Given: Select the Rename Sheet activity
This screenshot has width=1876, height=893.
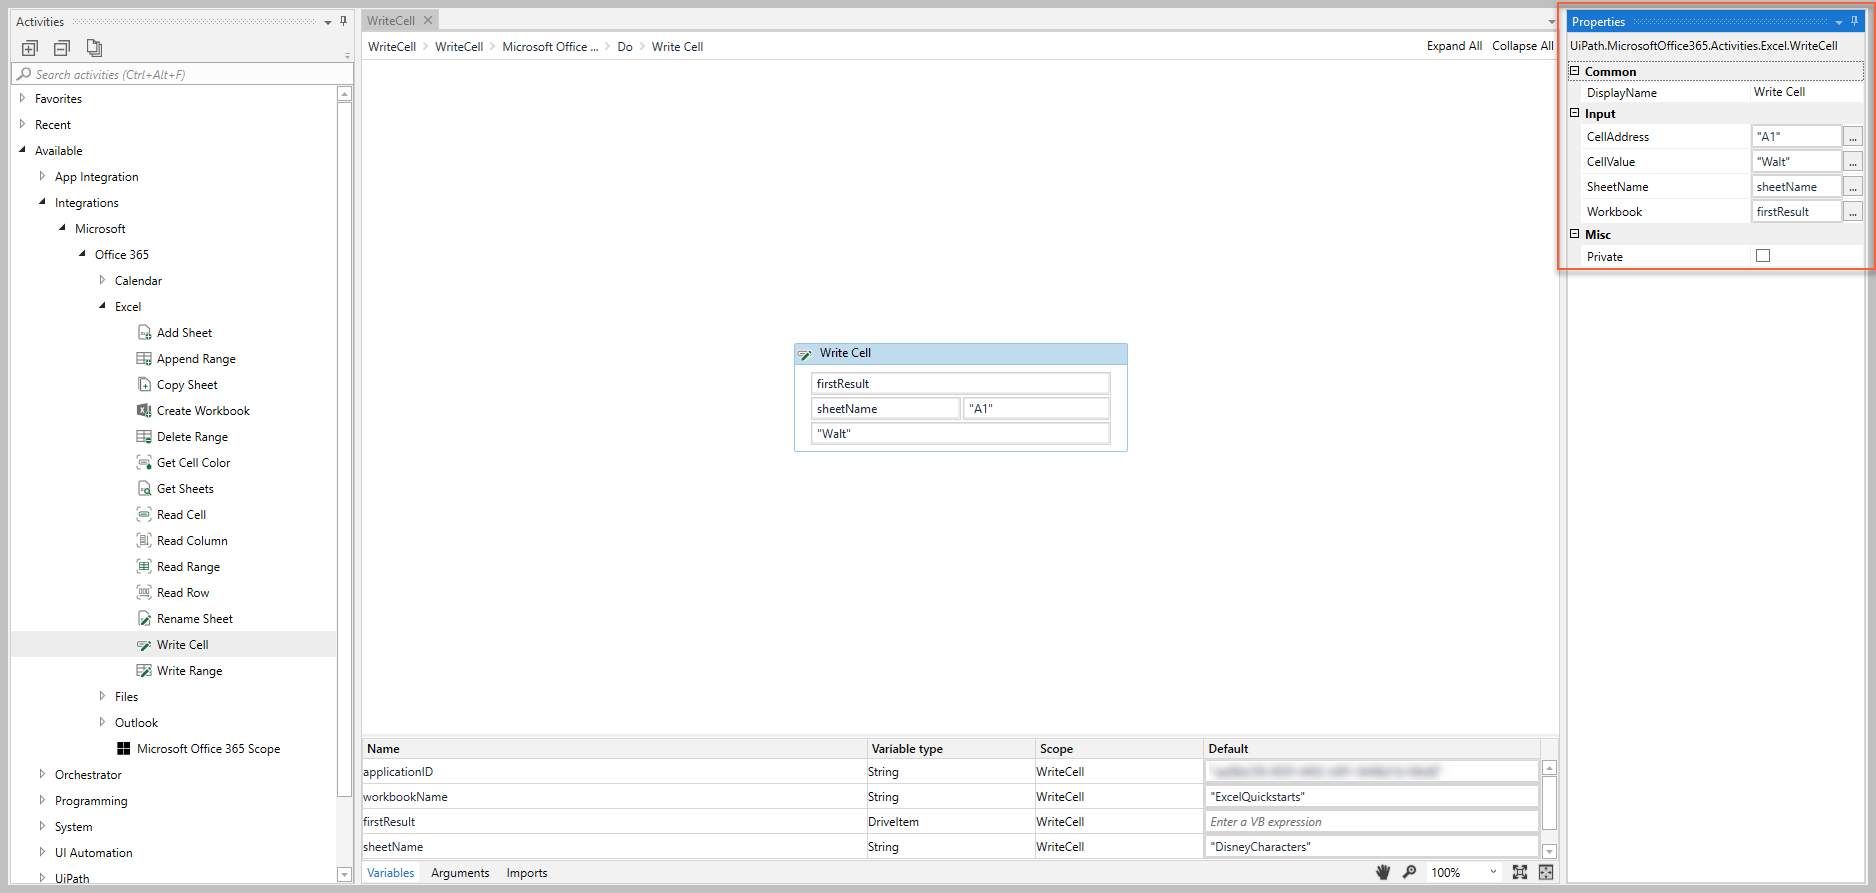Looking at the screenshot, I should point(194,619).
